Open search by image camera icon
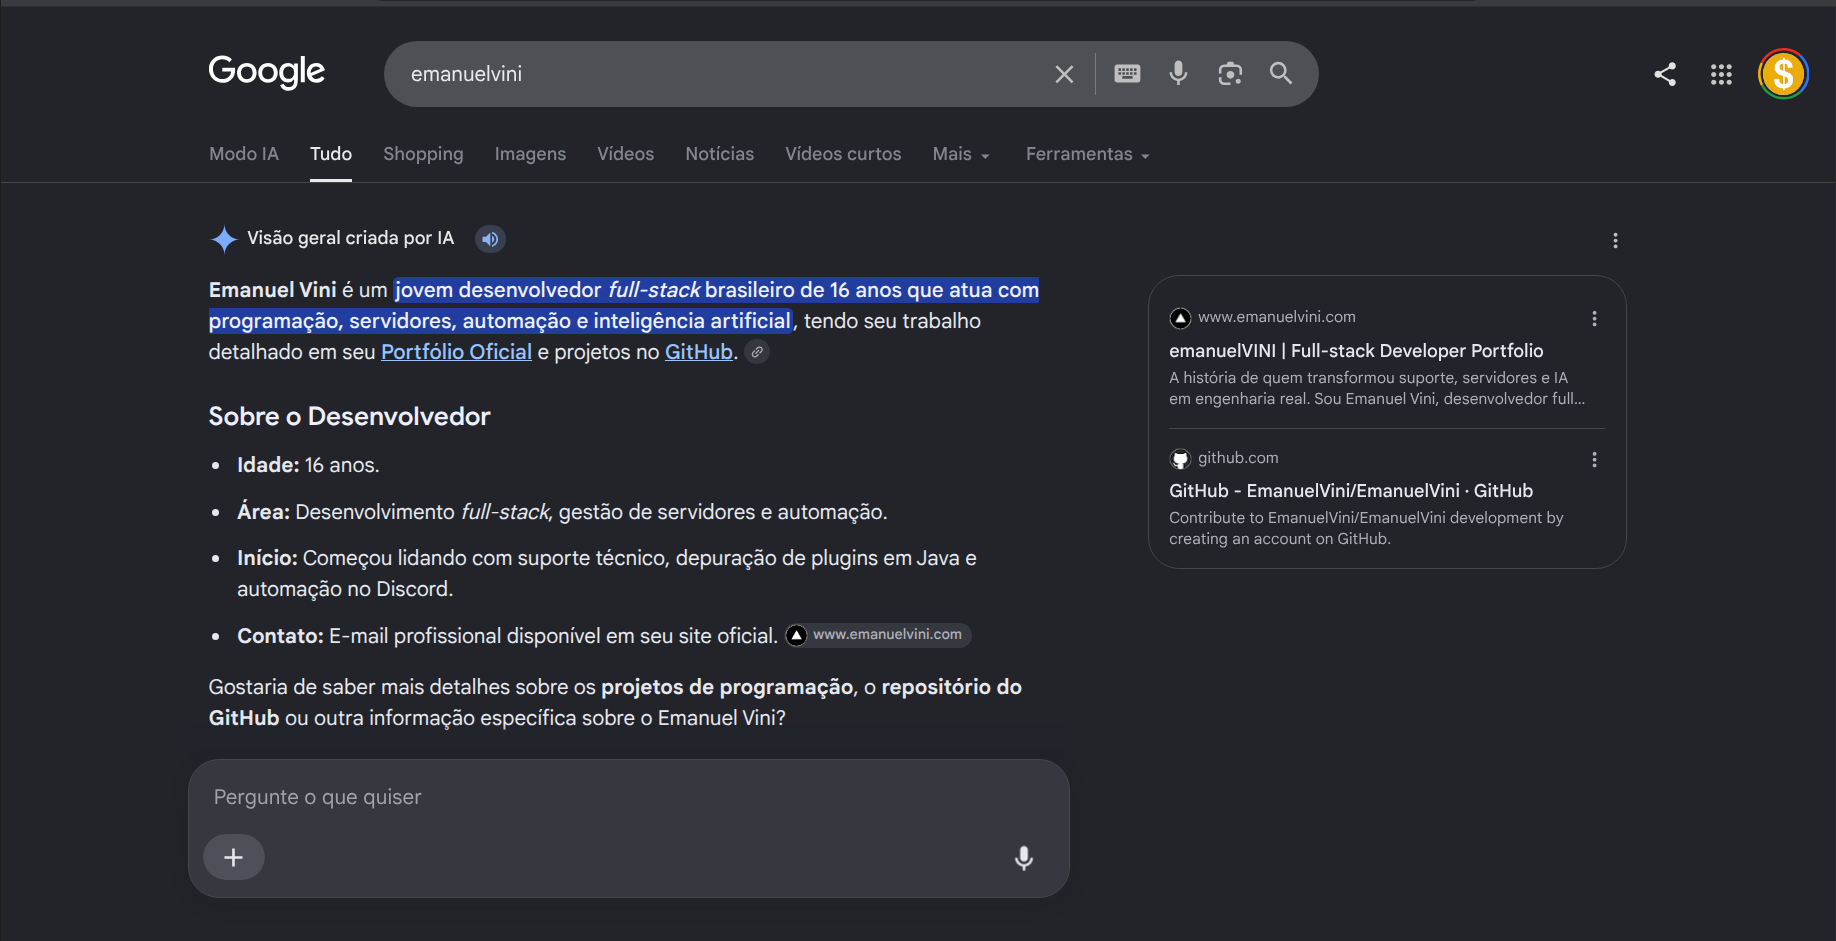Image resolution: width=1836 pixels, height=941 pixels. click(1230, 74)
